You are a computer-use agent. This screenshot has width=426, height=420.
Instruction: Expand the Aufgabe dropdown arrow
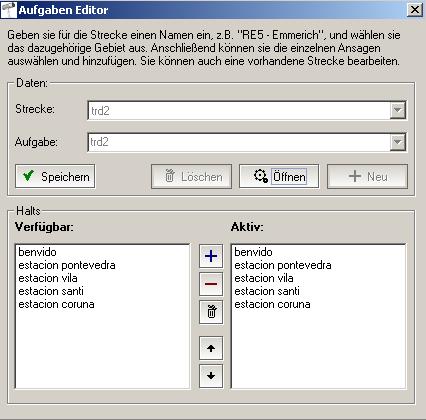click(x=398, y=142)
